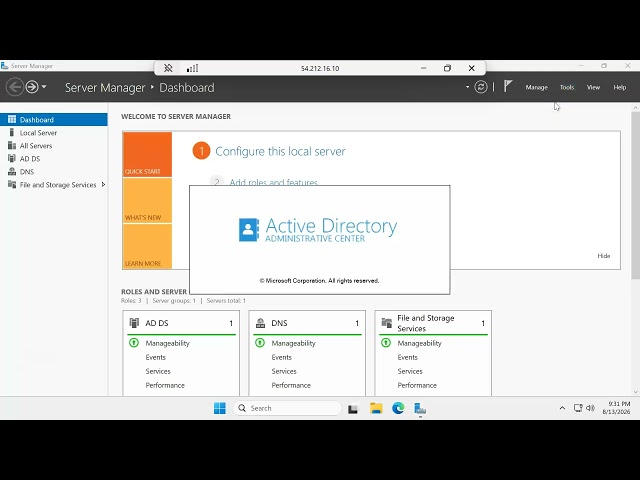Click the Local Server sidebar icon
Screen dimensions: 640x480
point(12,132)
